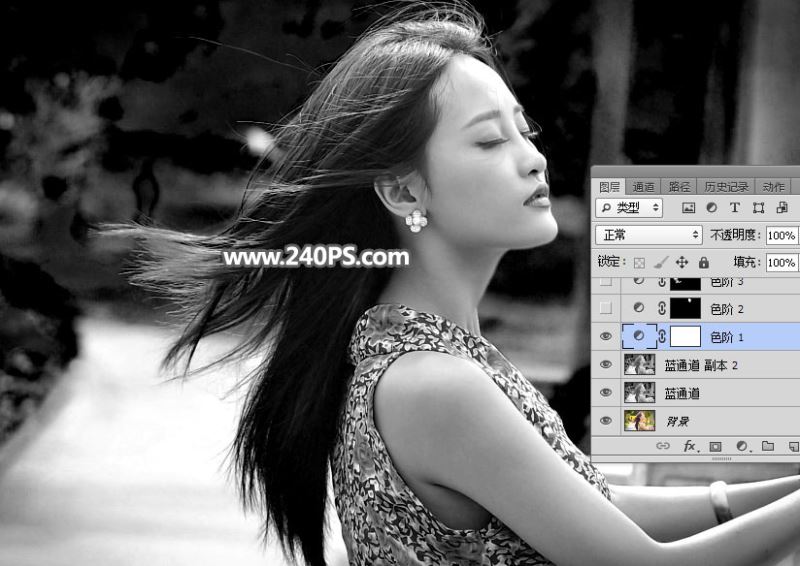The image size is (800, 566).
Task: Toggle lock transparent pixels icon
Action: pyautogui.click(x=639, y=263)
